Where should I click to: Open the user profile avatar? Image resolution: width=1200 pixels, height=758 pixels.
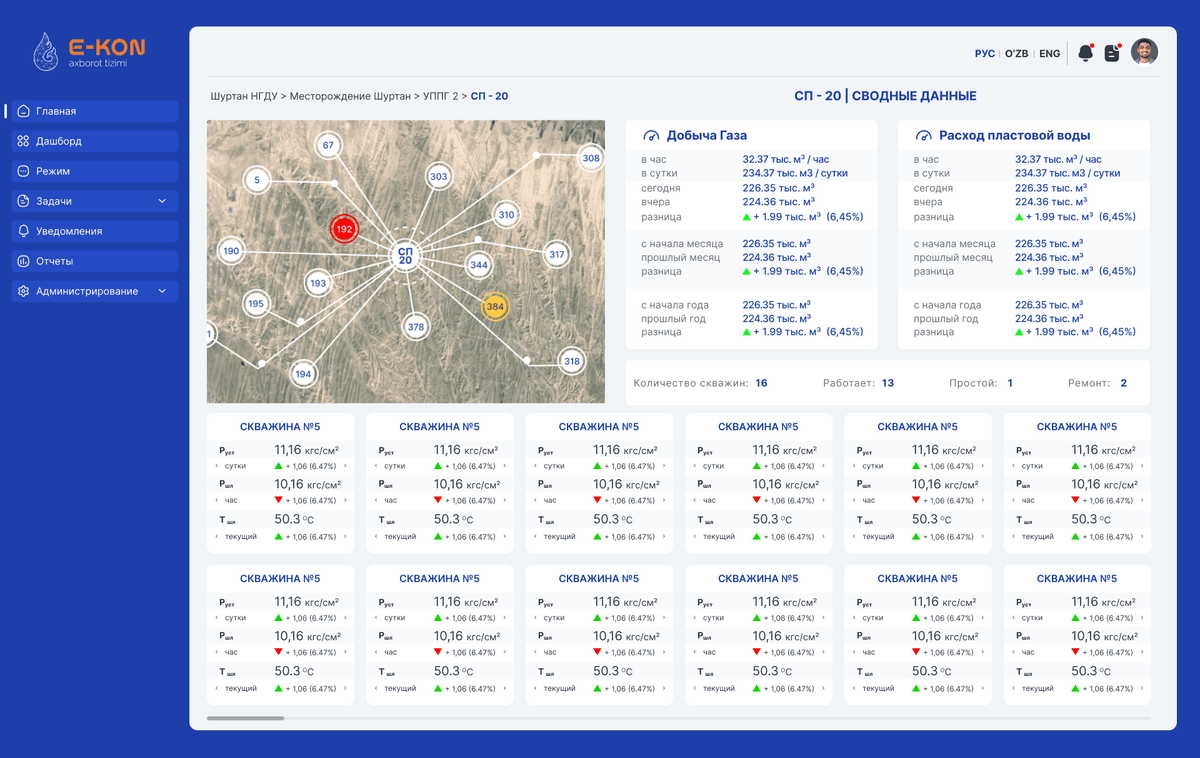coord(1144,52)
